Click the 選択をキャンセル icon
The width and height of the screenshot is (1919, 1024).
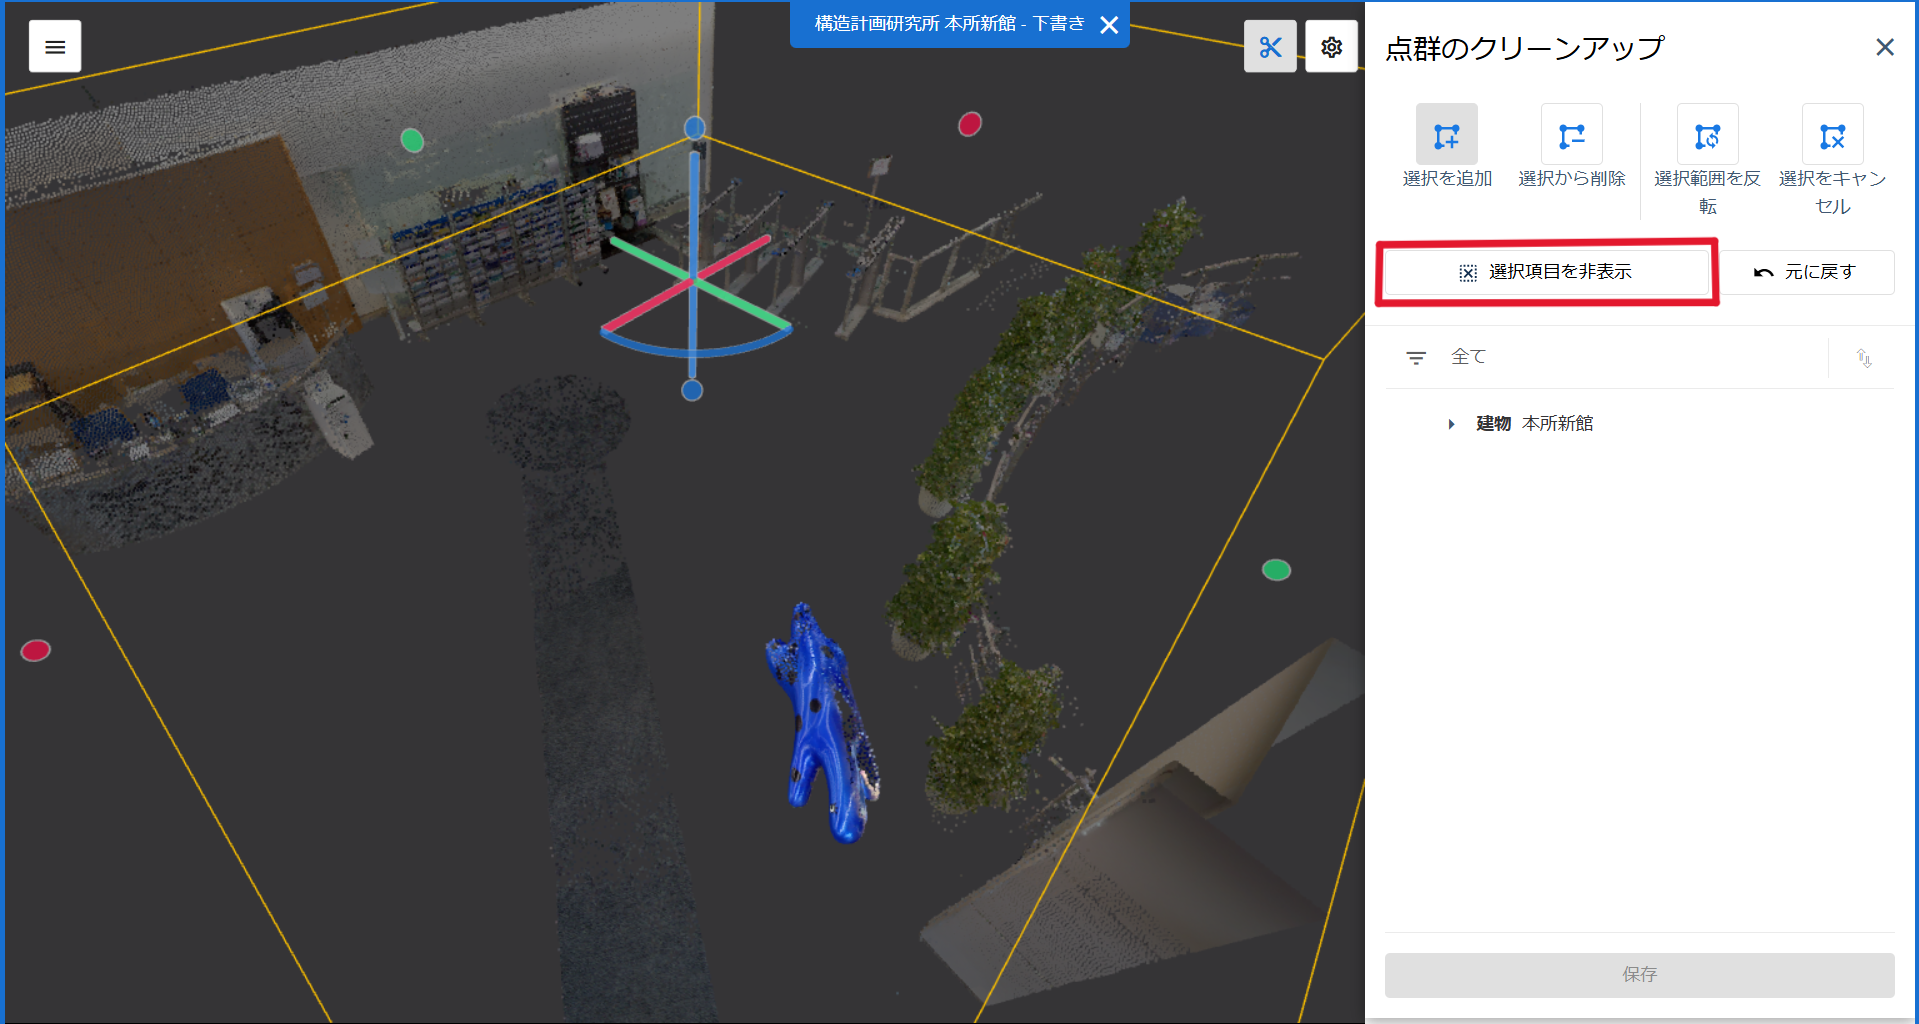point(1832,135)
